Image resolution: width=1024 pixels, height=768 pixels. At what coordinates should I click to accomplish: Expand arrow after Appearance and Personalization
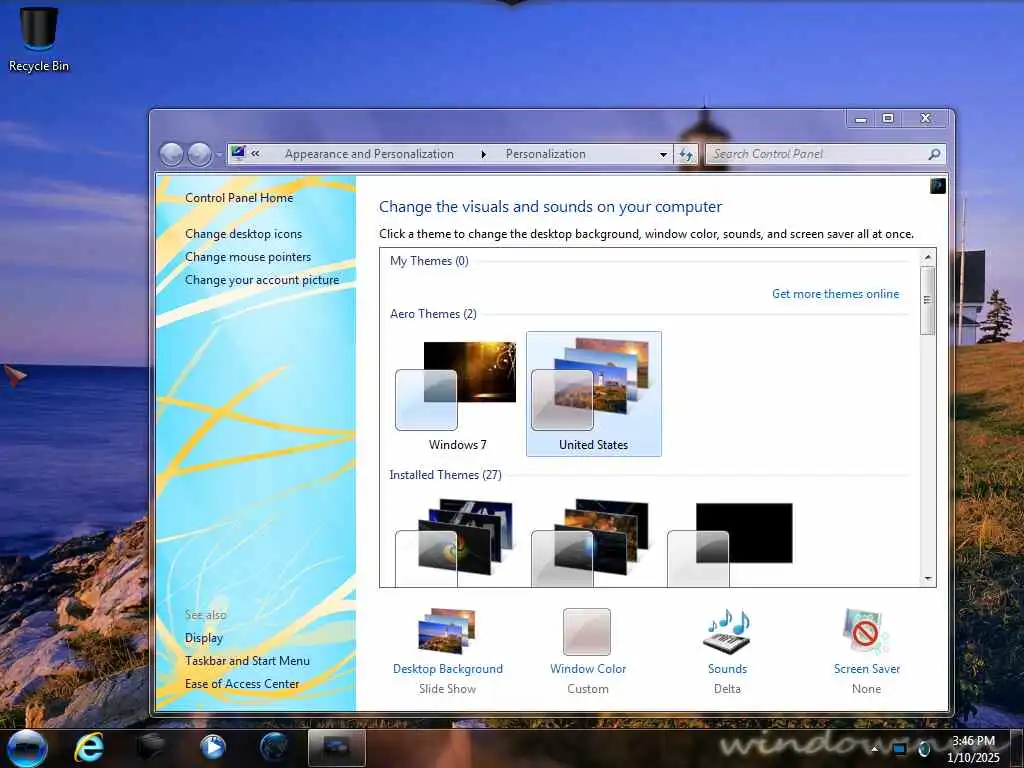[x=483, y=155]
